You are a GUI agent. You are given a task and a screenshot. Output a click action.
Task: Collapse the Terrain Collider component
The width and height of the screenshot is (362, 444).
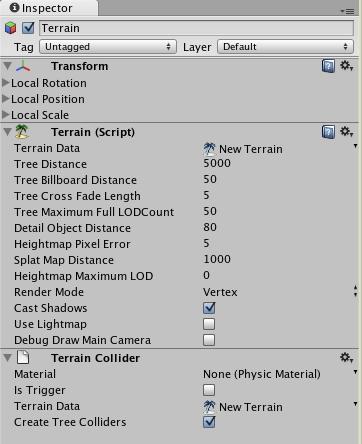[x=7, y=358]
